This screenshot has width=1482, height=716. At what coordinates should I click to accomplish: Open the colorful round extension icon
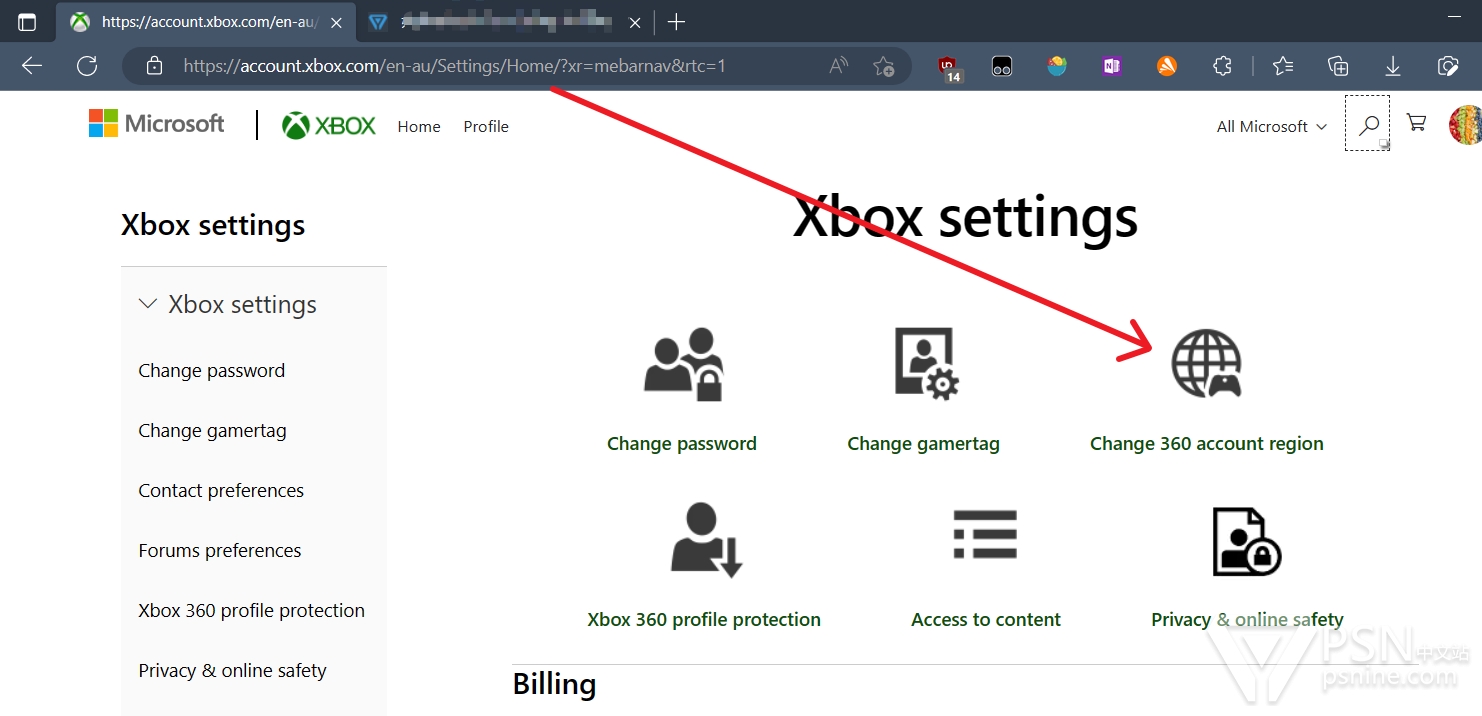point(1057,66)
